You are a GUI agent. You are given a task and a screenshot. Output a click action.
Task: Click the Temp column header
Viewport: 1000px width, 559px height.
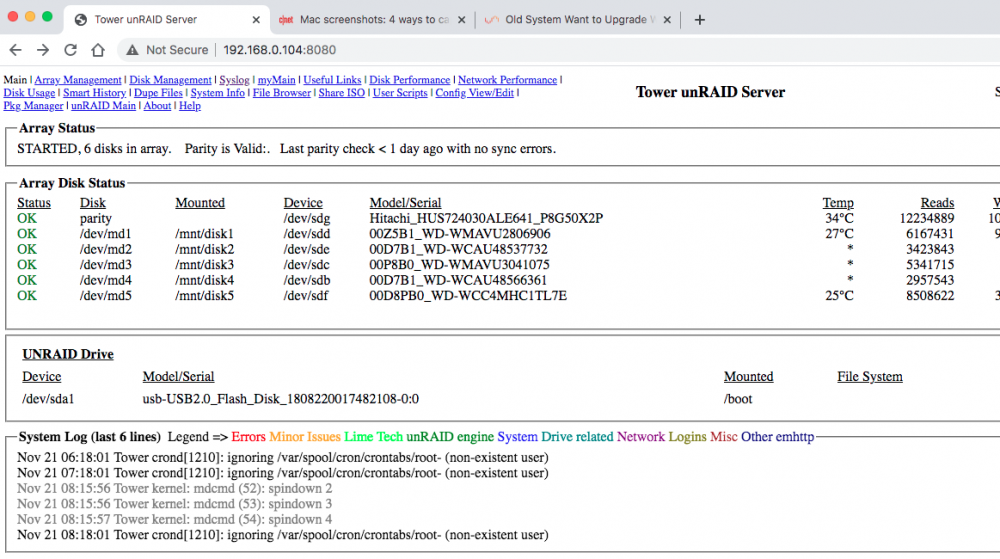pyautogui.click(x=838, y=203)
